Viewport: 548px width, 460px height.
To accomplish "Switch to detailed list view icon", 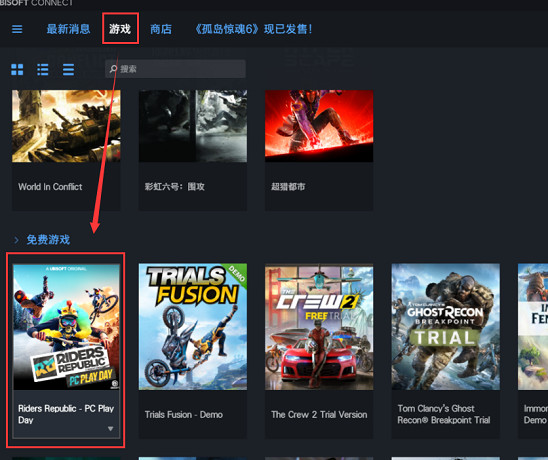I will (x=43, y=70).
